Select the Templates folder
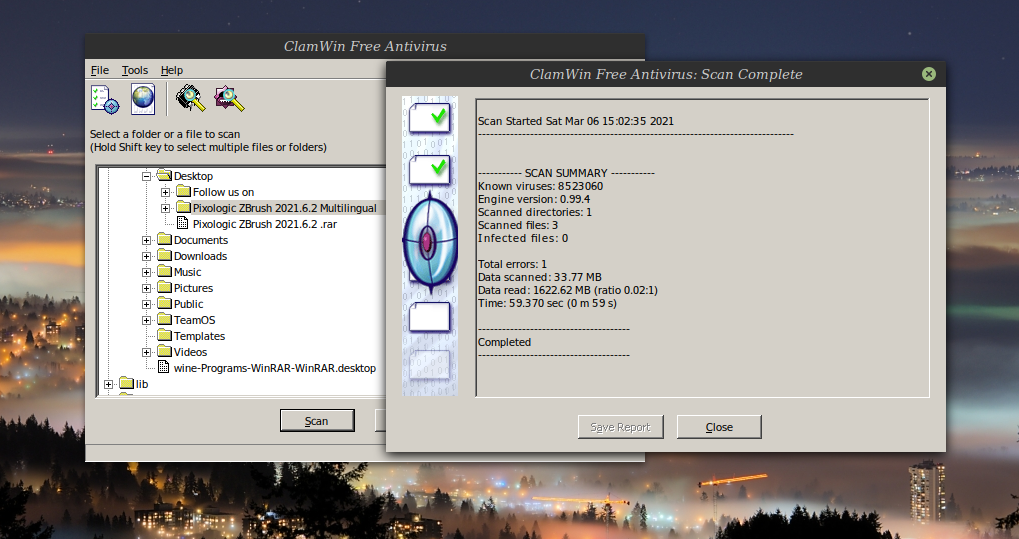 [199, 336]
